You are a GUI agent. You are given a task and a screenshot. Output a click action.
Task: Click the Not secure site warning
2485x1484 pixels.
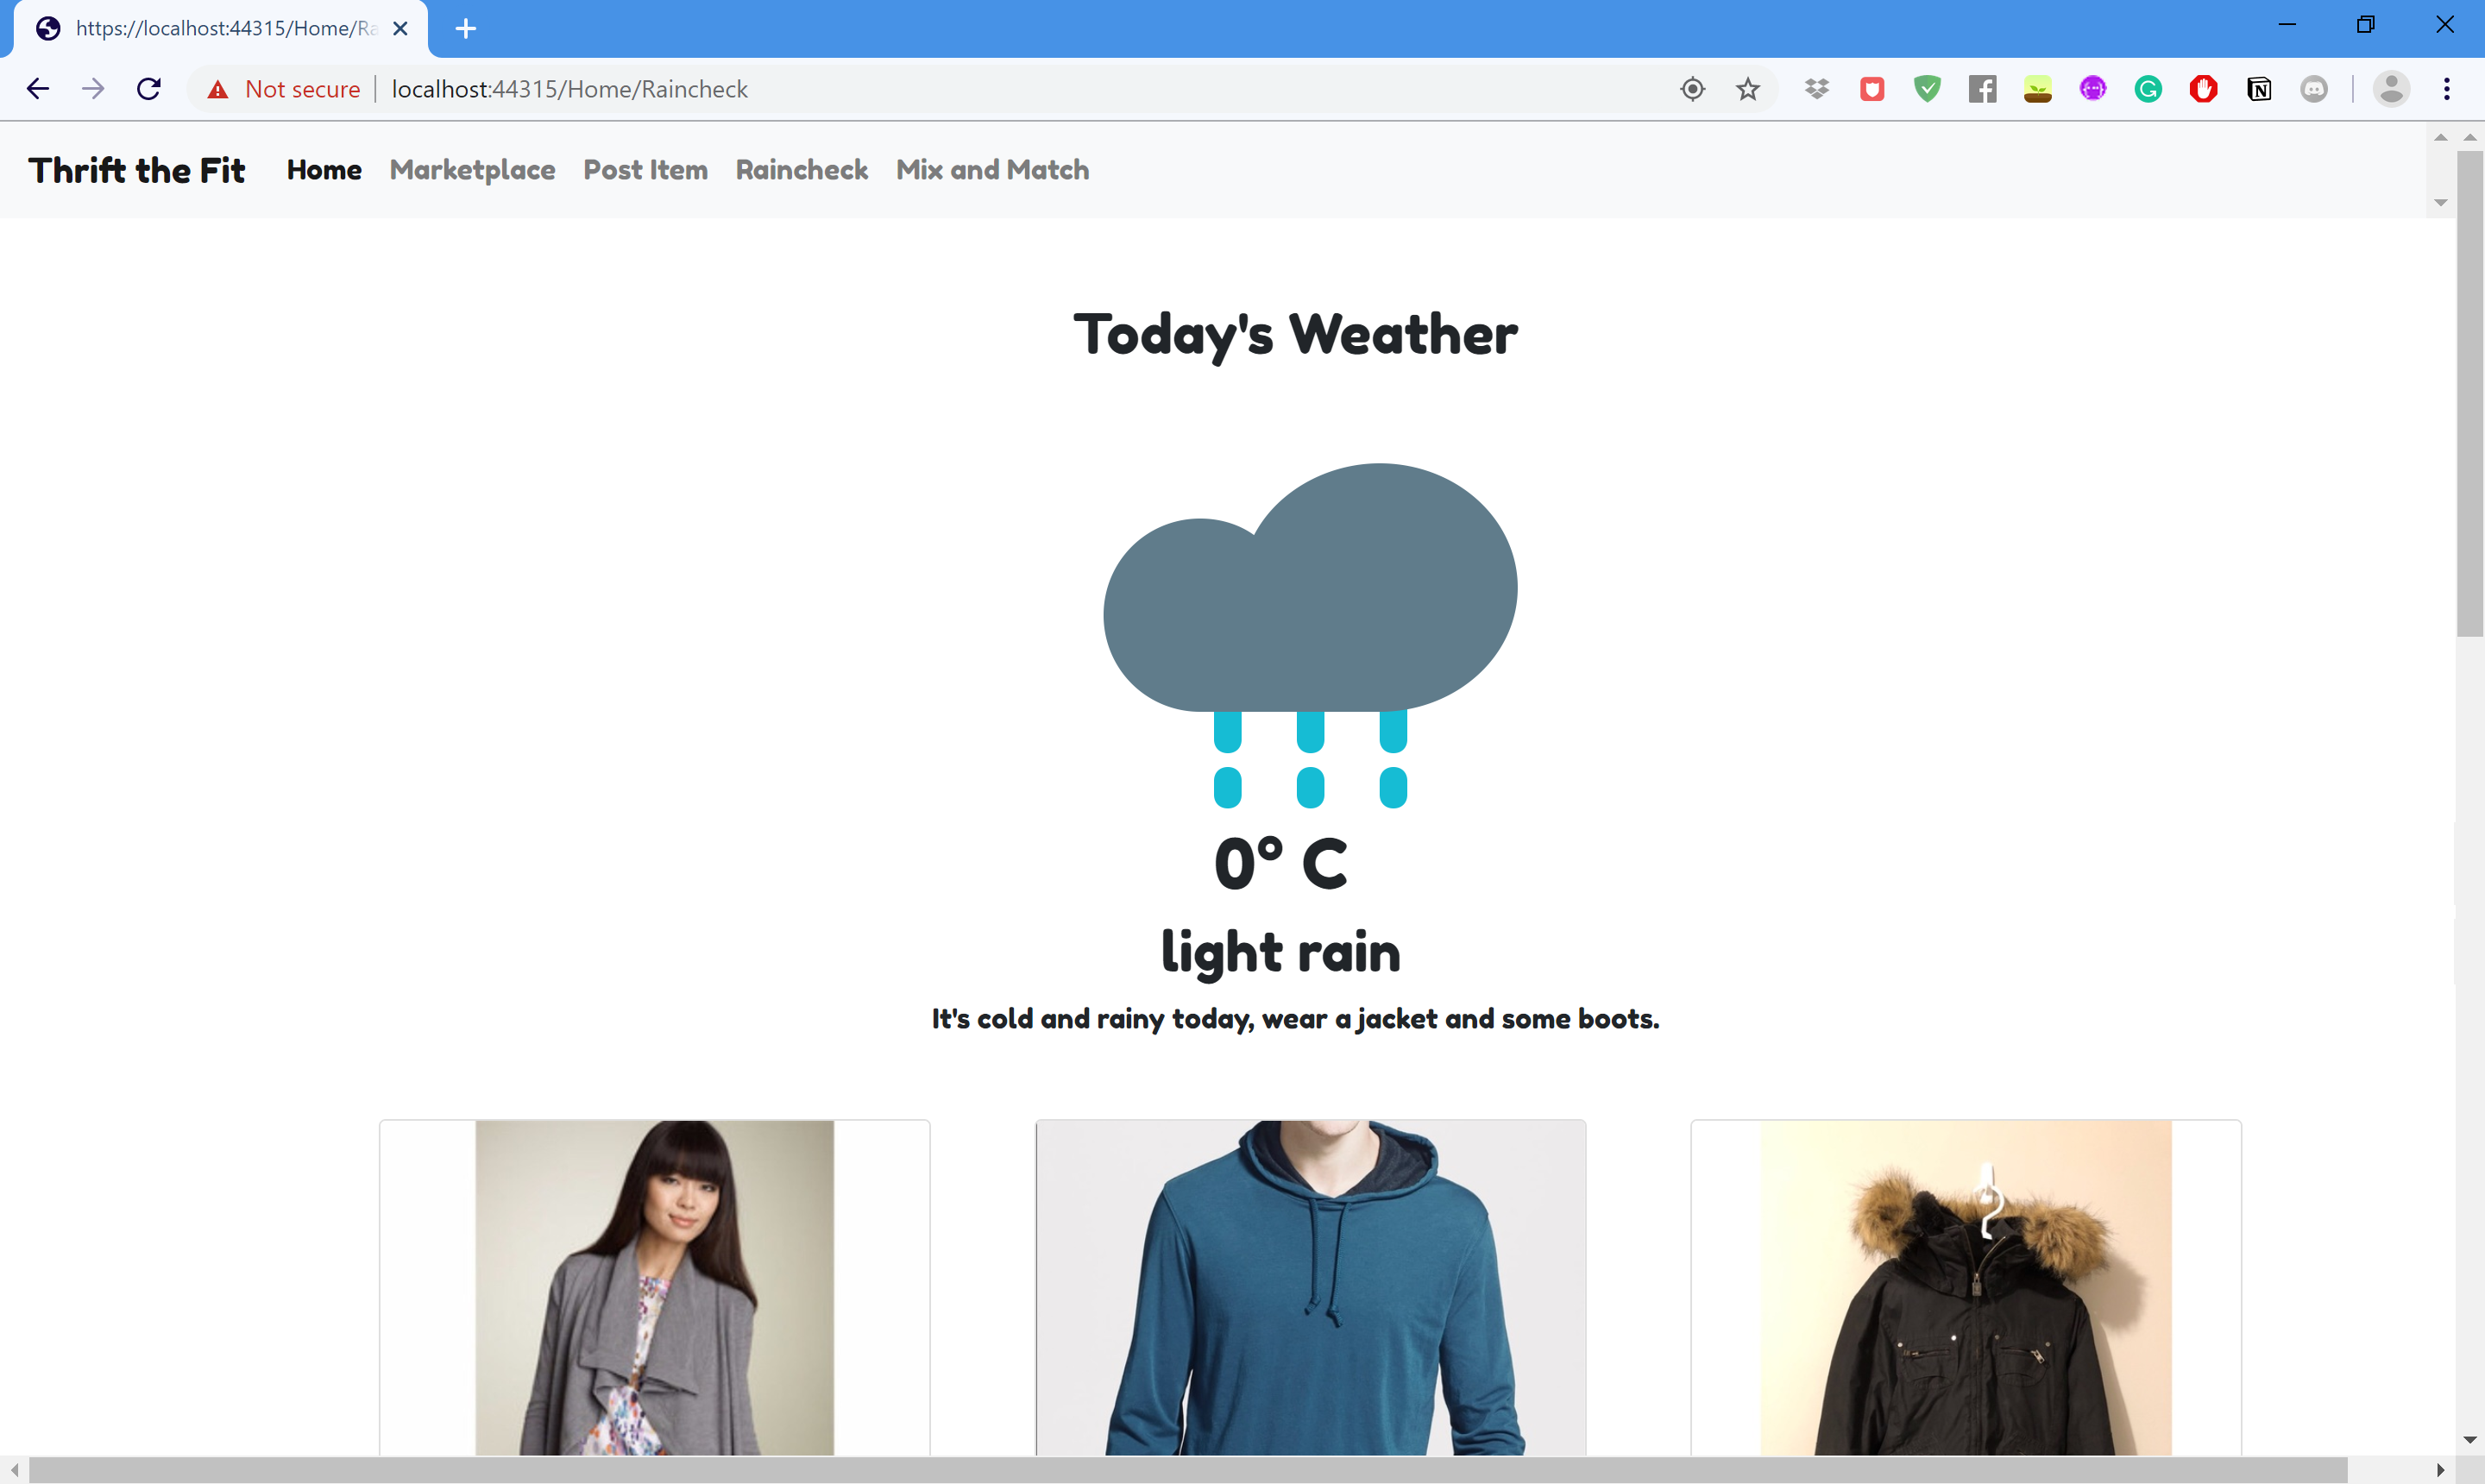pos(284,89)
